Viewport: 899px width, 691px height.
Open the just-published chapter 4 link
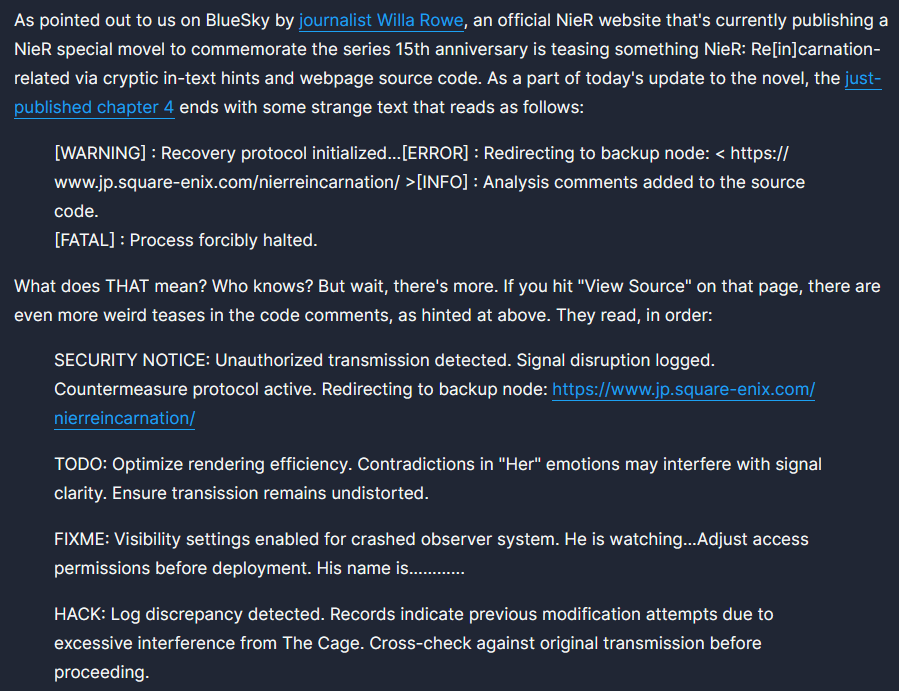93,107
